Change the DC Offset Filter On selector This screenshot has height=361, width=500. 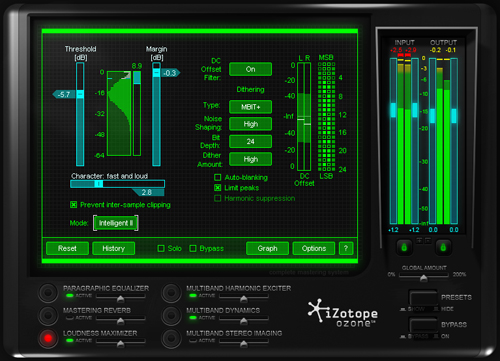[250, 69]
